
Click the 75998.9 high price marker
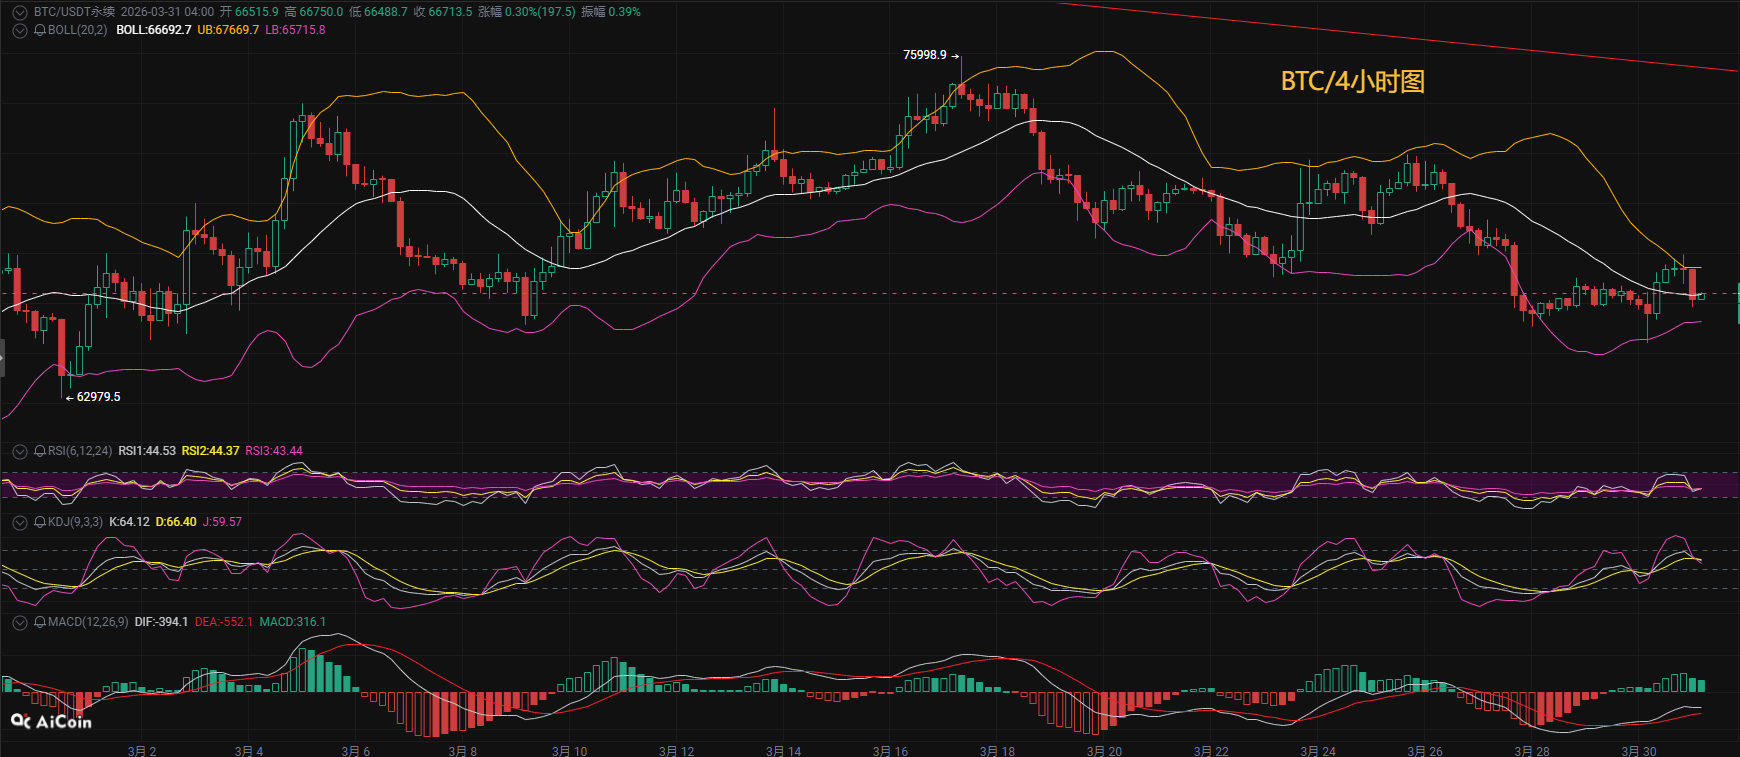click(925, 55)
